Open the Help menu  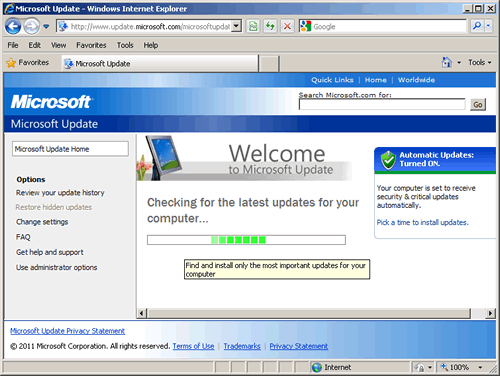pyautogui.click(x=151, y=45)
